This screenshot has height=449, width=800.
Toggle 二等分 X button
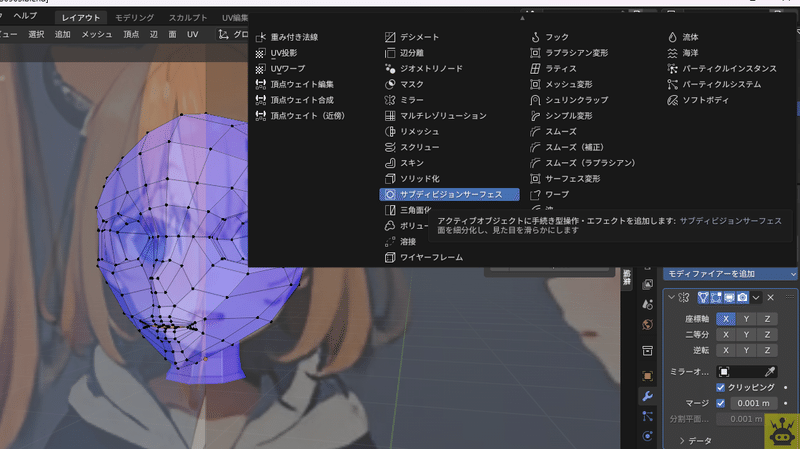click(726, 335)
